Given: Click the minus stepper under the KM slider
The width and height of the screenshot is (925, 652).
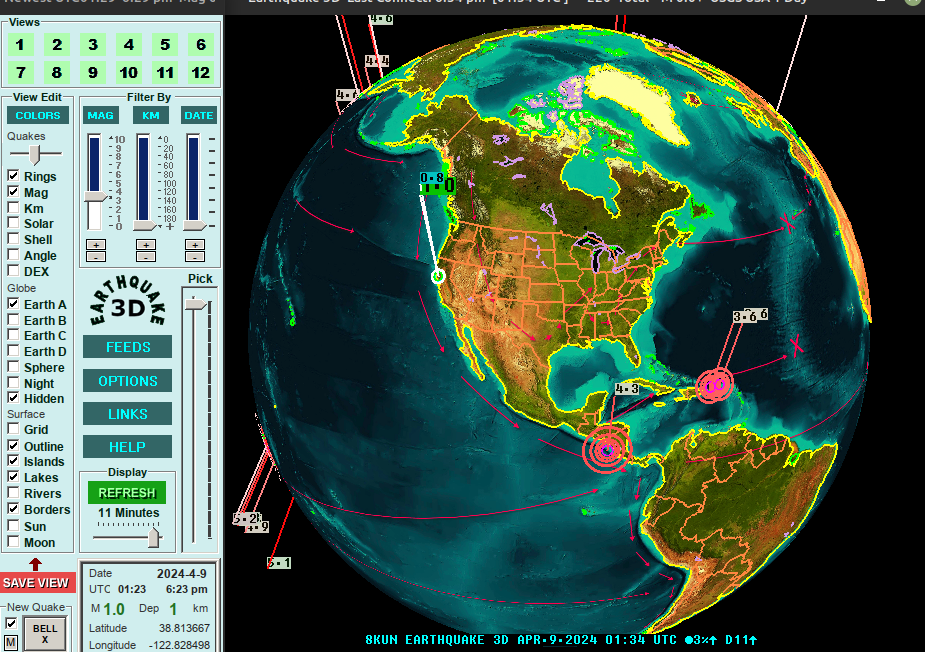Looking at the screenshot, I should pyautogui.click(x=146, y=257).
